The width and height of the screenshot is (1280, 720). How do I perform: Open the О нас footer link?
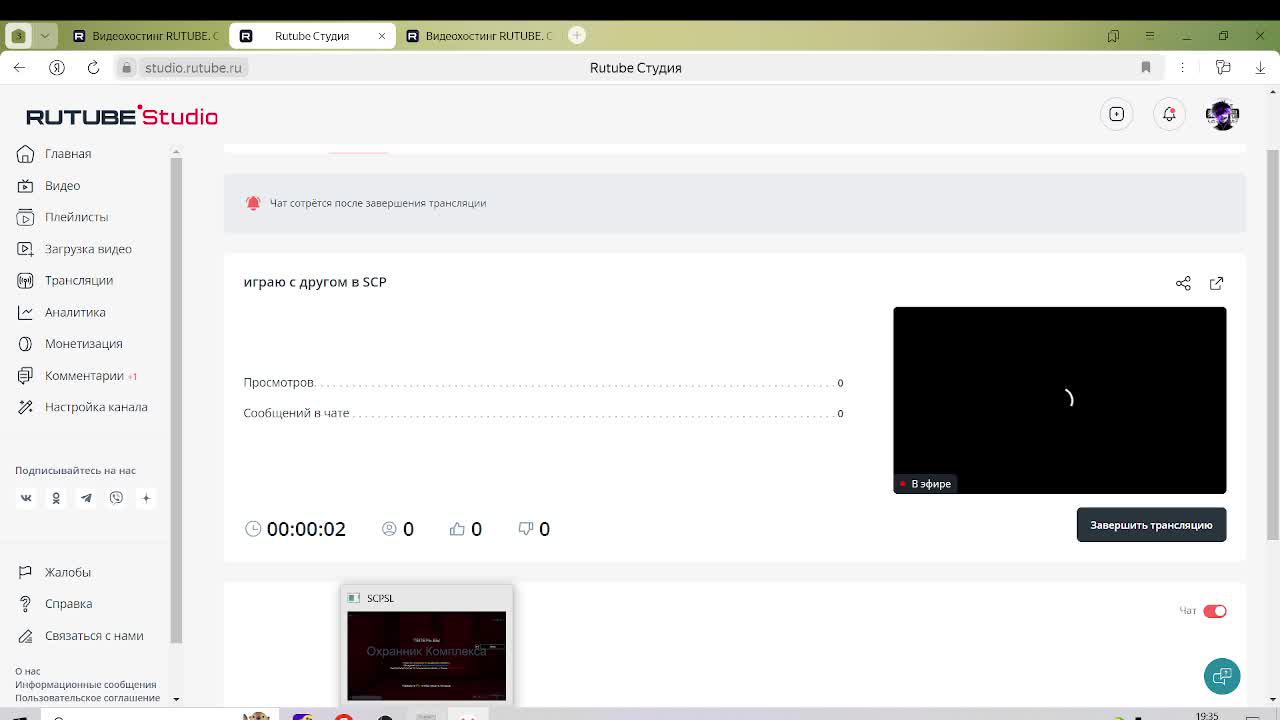pos(28,672)
